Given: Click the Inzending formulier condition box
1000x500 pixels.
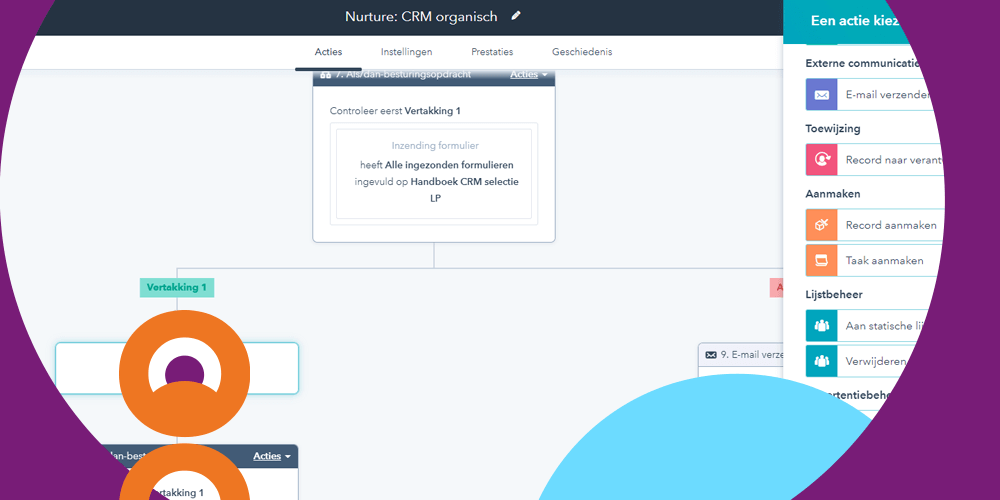Looking at the screenshot, I should tap(434, 173).
